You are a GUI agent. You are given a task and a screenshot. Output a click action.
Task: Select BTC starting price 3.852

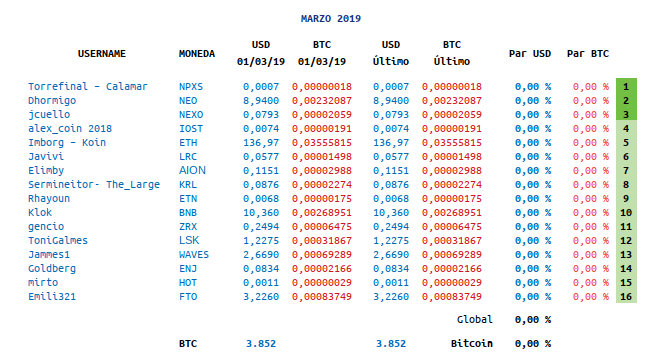pos(261,344)
